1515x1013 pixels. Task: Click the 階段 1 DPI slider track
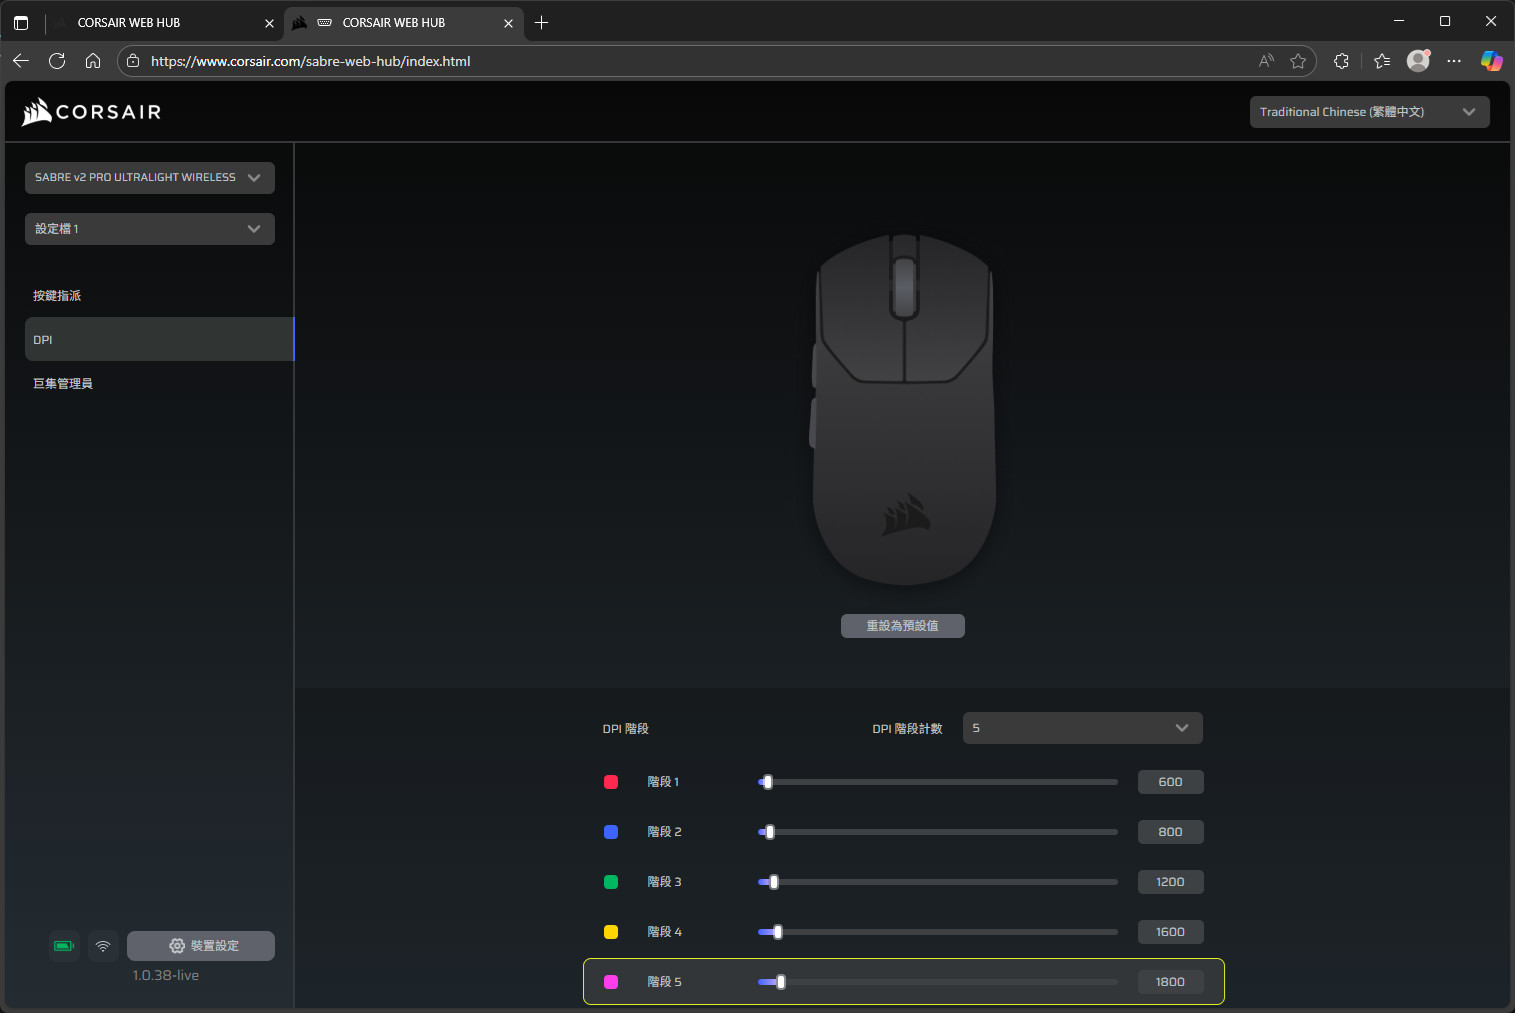(938, 782)
